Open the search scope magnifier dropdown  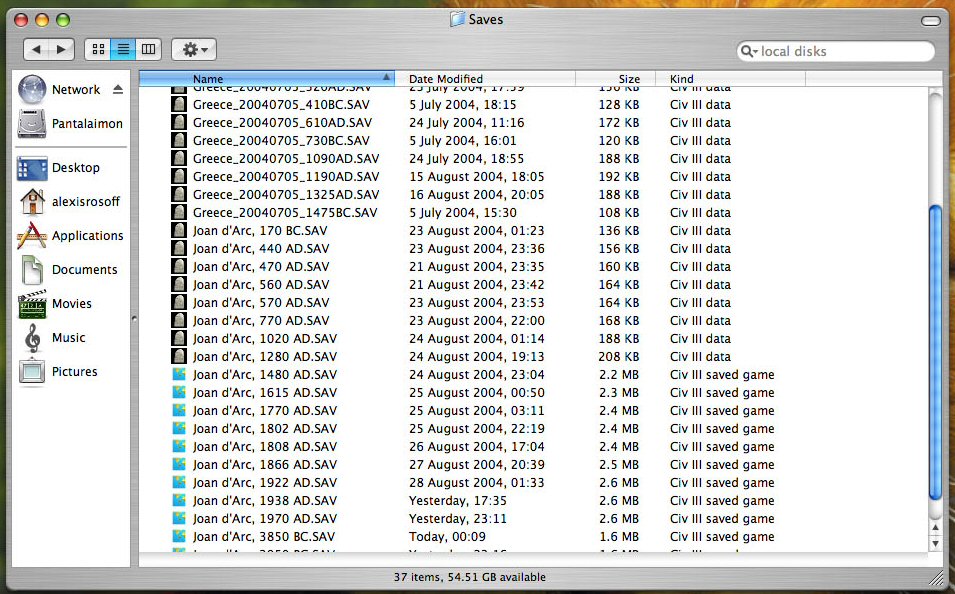(x=749, y=52)
